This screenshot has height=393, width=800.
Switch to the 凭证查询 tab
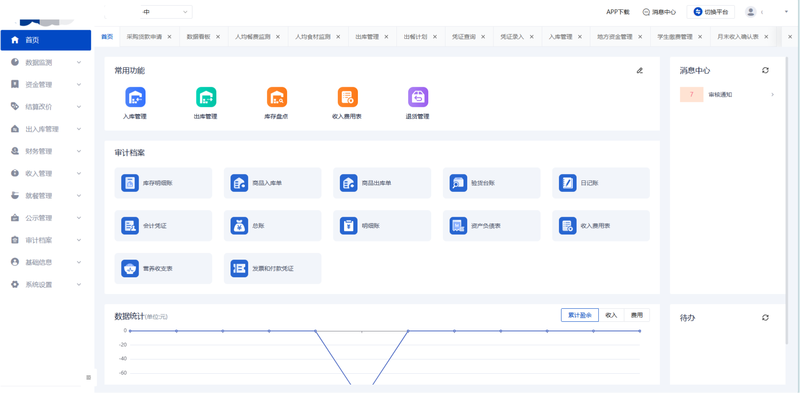click(x=464, y=37)
